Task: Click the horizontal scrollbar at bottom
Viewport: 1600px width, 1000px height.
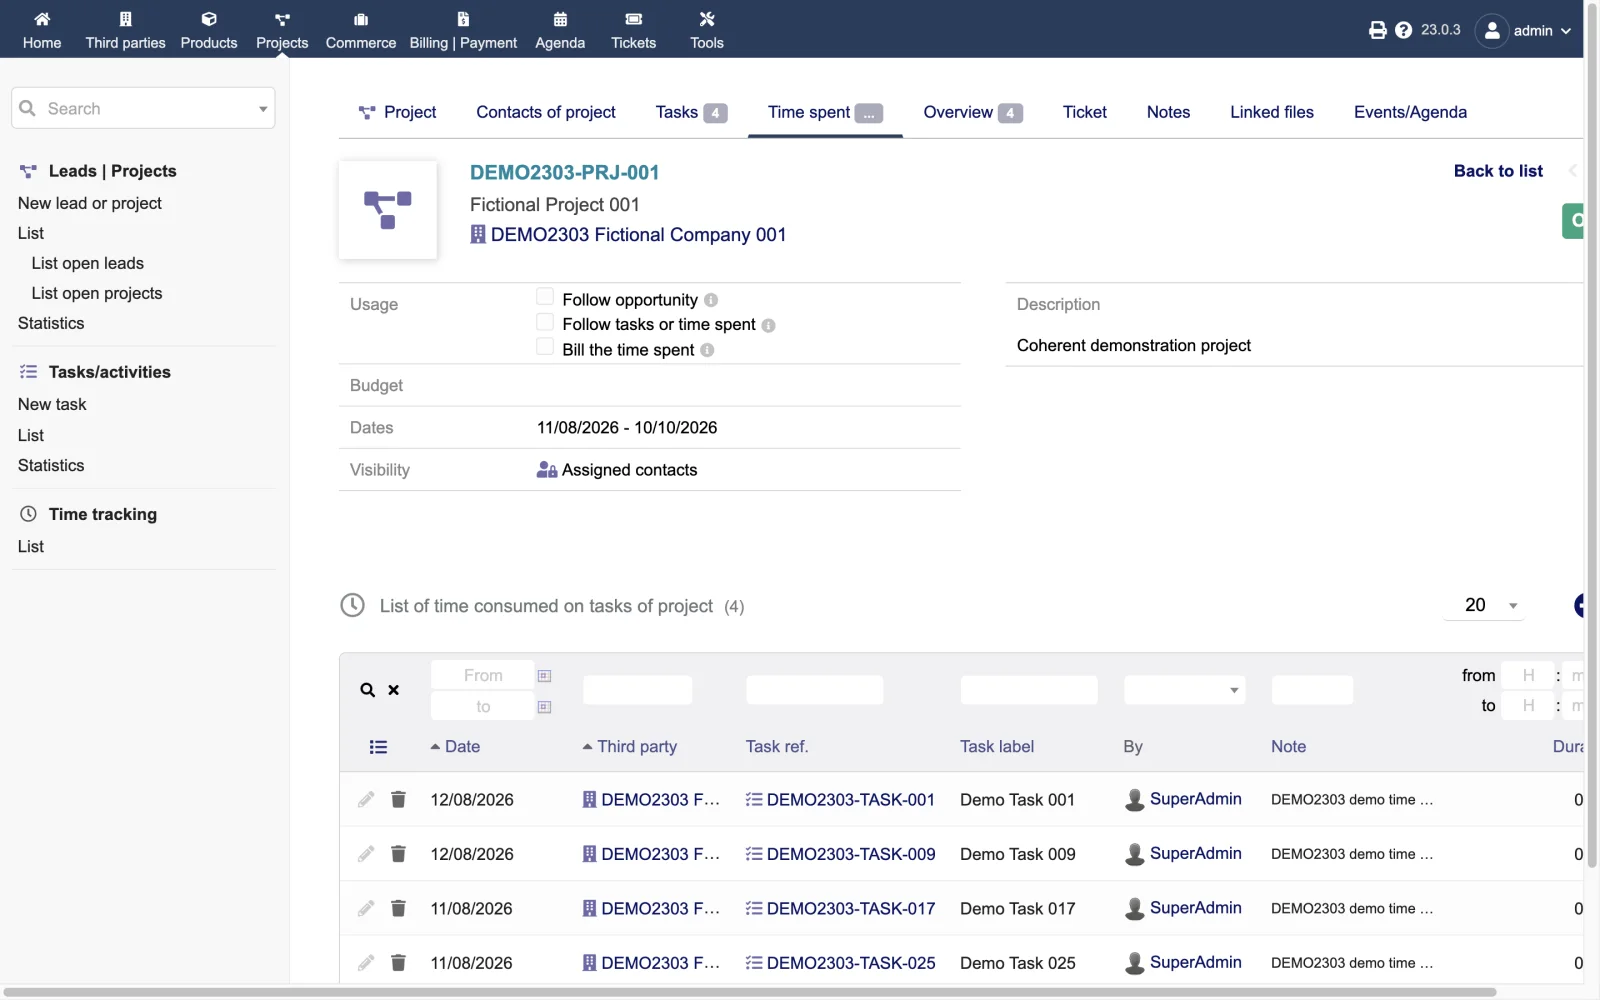Action: [x=750, y=992]
